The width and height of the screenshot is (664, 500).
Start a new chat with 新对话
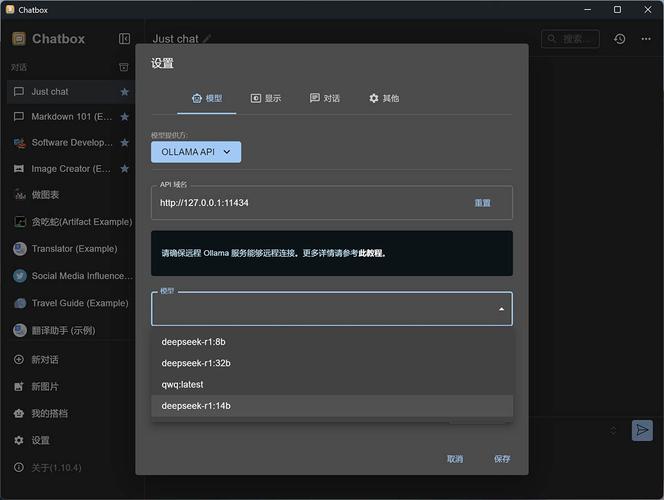pyautogui.click(x=70, y=359)
